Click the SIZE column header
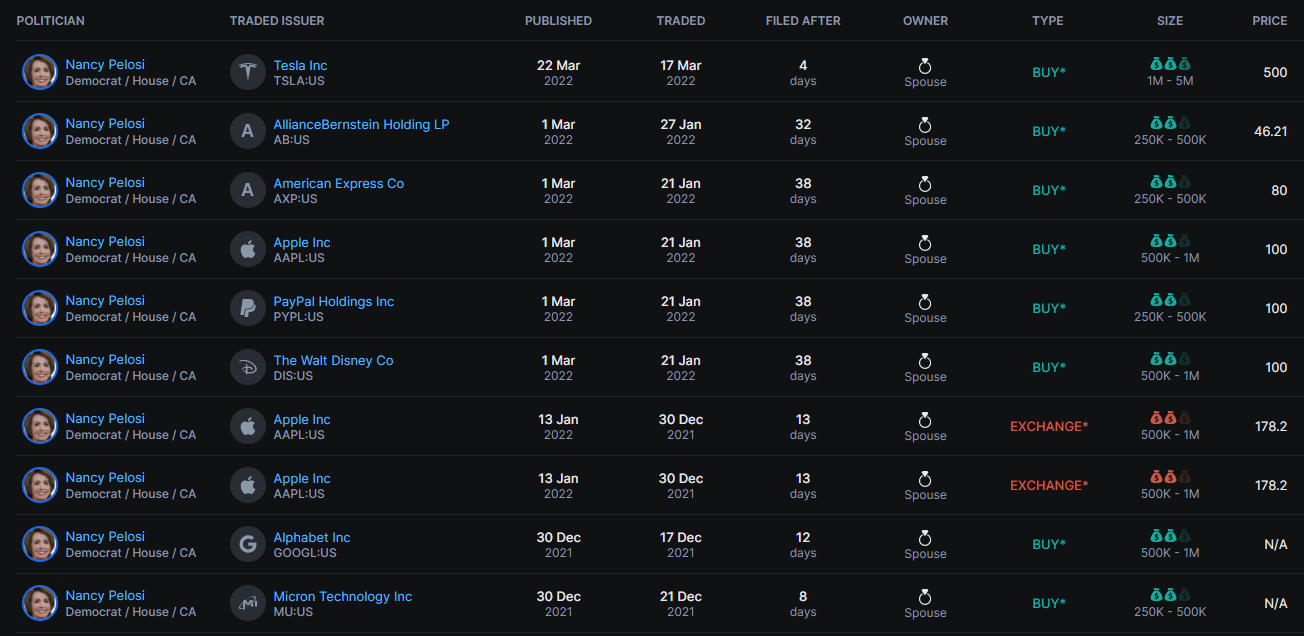Image resolution: width=1304 pixels, height=636 pixels. [x=1170, y=21]
